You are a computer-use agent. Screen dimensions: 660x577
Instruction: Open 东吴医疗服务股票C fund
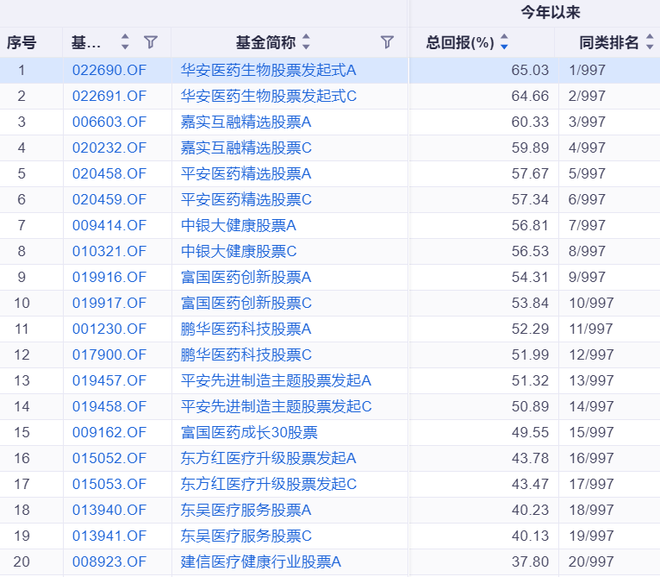pos(246,536)
